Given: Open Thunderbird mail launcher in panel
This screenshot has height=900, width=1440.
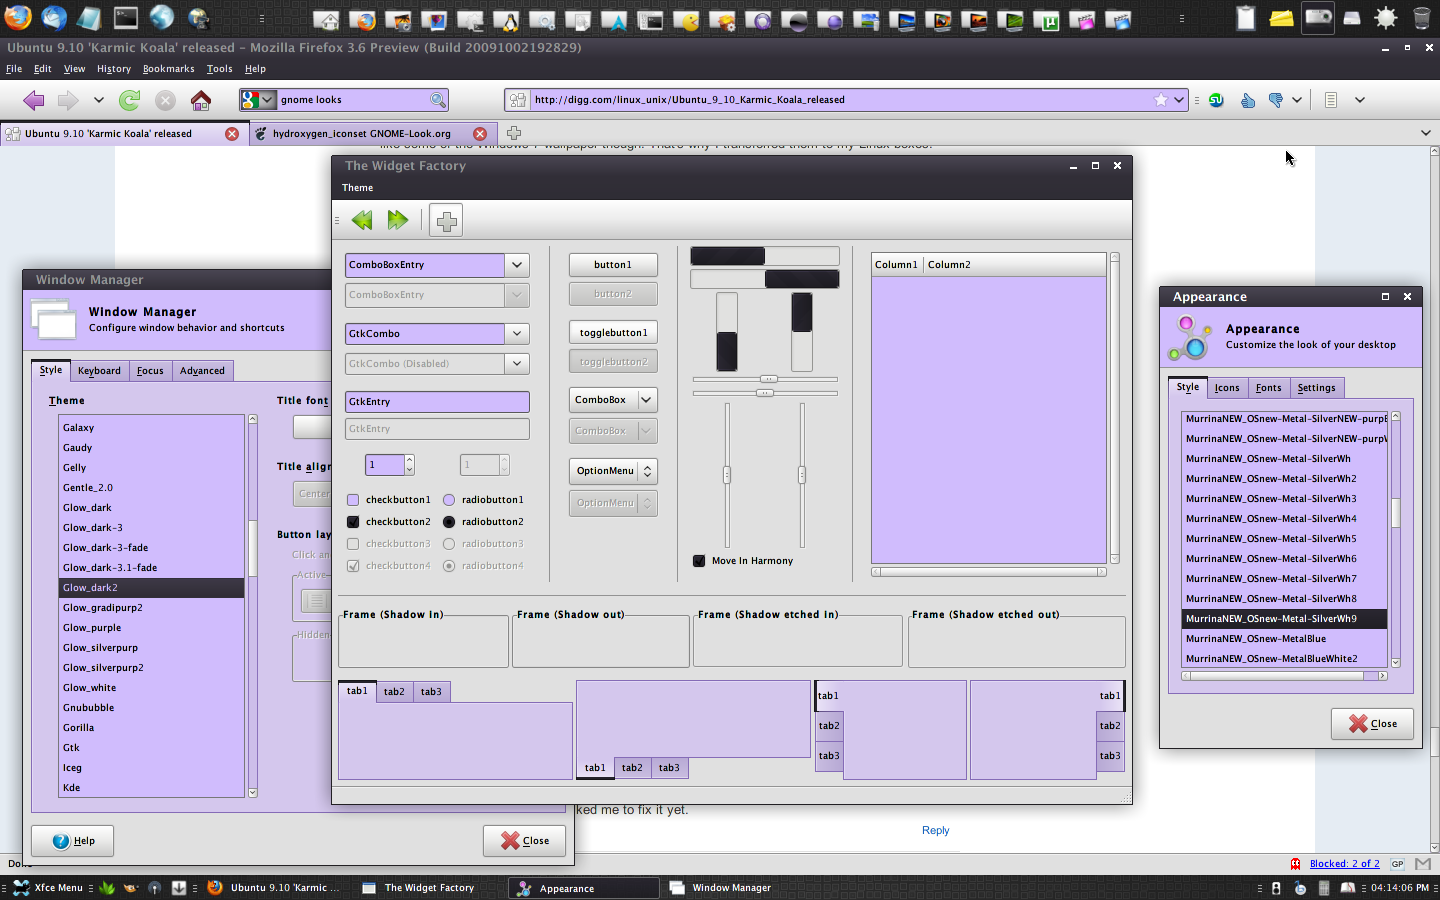Looking at the screenshot, I should [x=54, y=17].
